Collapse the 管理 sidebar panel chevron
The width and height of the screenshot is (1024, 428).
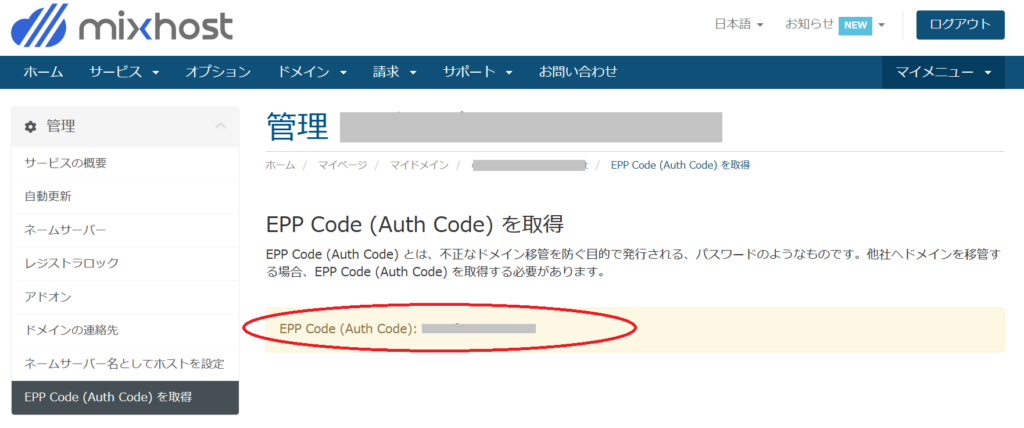point(220,126)
